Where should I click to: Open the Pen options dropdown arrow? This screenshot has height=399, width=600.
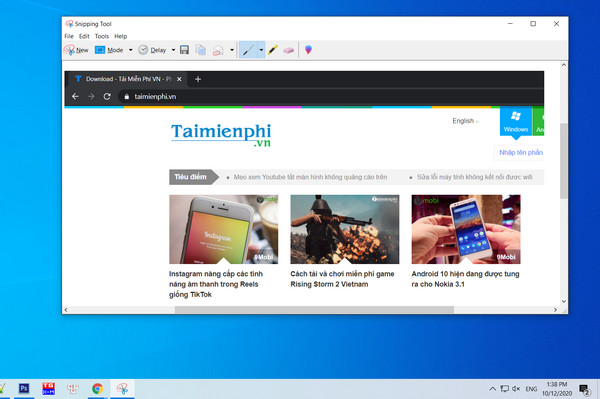point(261,50)
